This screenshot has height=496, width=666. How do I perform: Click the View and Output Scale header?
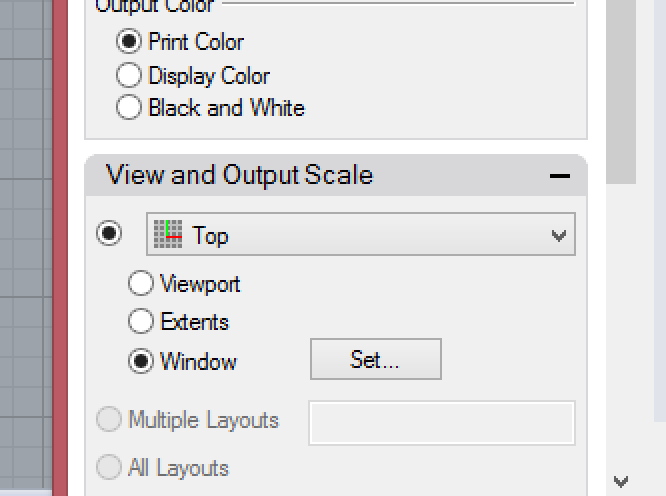point(239,175)
